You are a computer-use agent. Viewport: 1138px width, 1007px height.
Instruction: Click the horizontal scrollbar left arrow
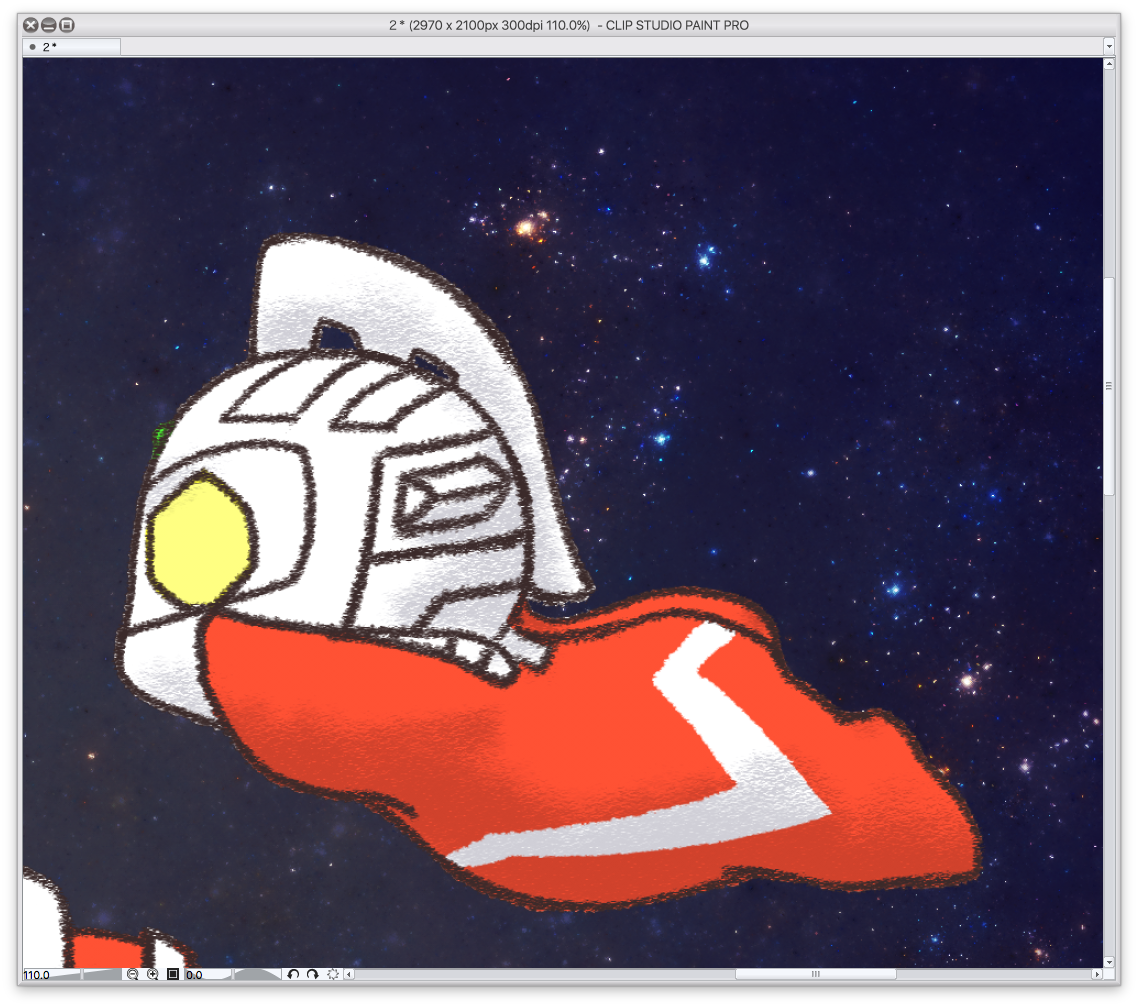(349, 974)
